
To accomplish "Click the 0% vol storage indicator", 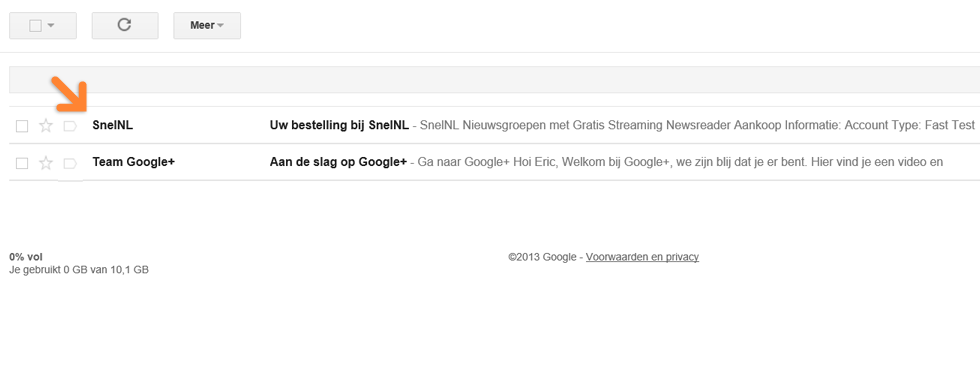I will (x=26, y=257).
